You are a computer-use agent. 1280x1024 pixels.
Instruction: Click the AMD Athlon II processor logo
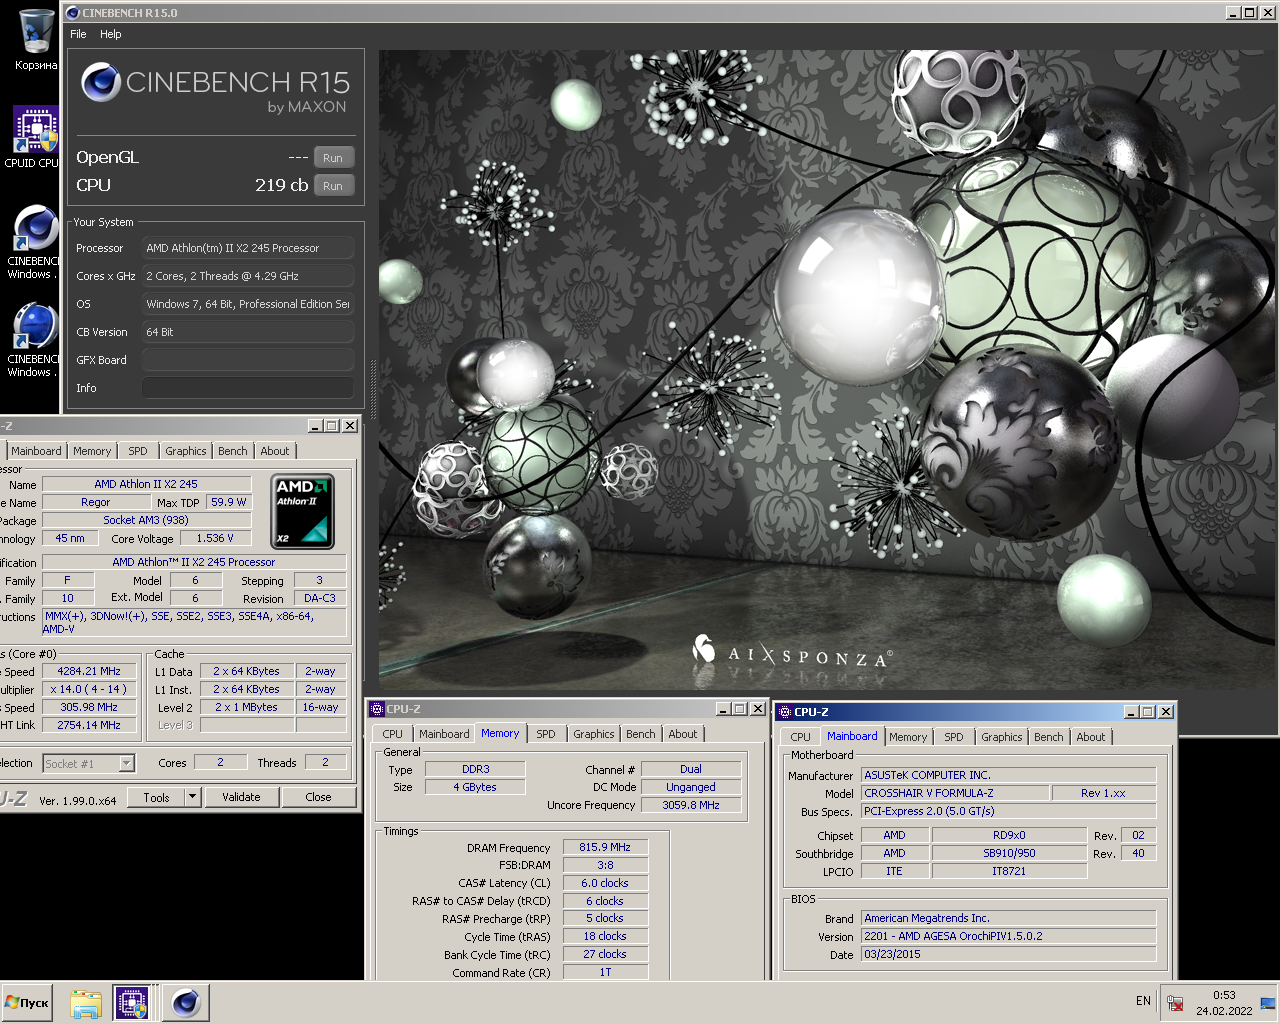click(302, 512)
